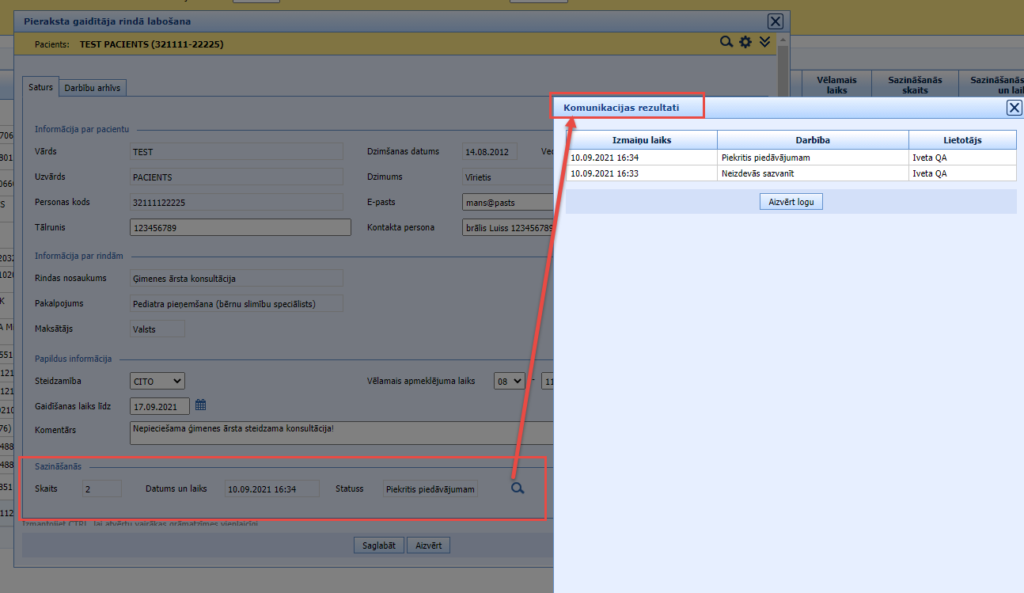This screenshot has height=593, width=1024.
Task: Click into the Tālrunis phone field
Action: coord(240,227)
